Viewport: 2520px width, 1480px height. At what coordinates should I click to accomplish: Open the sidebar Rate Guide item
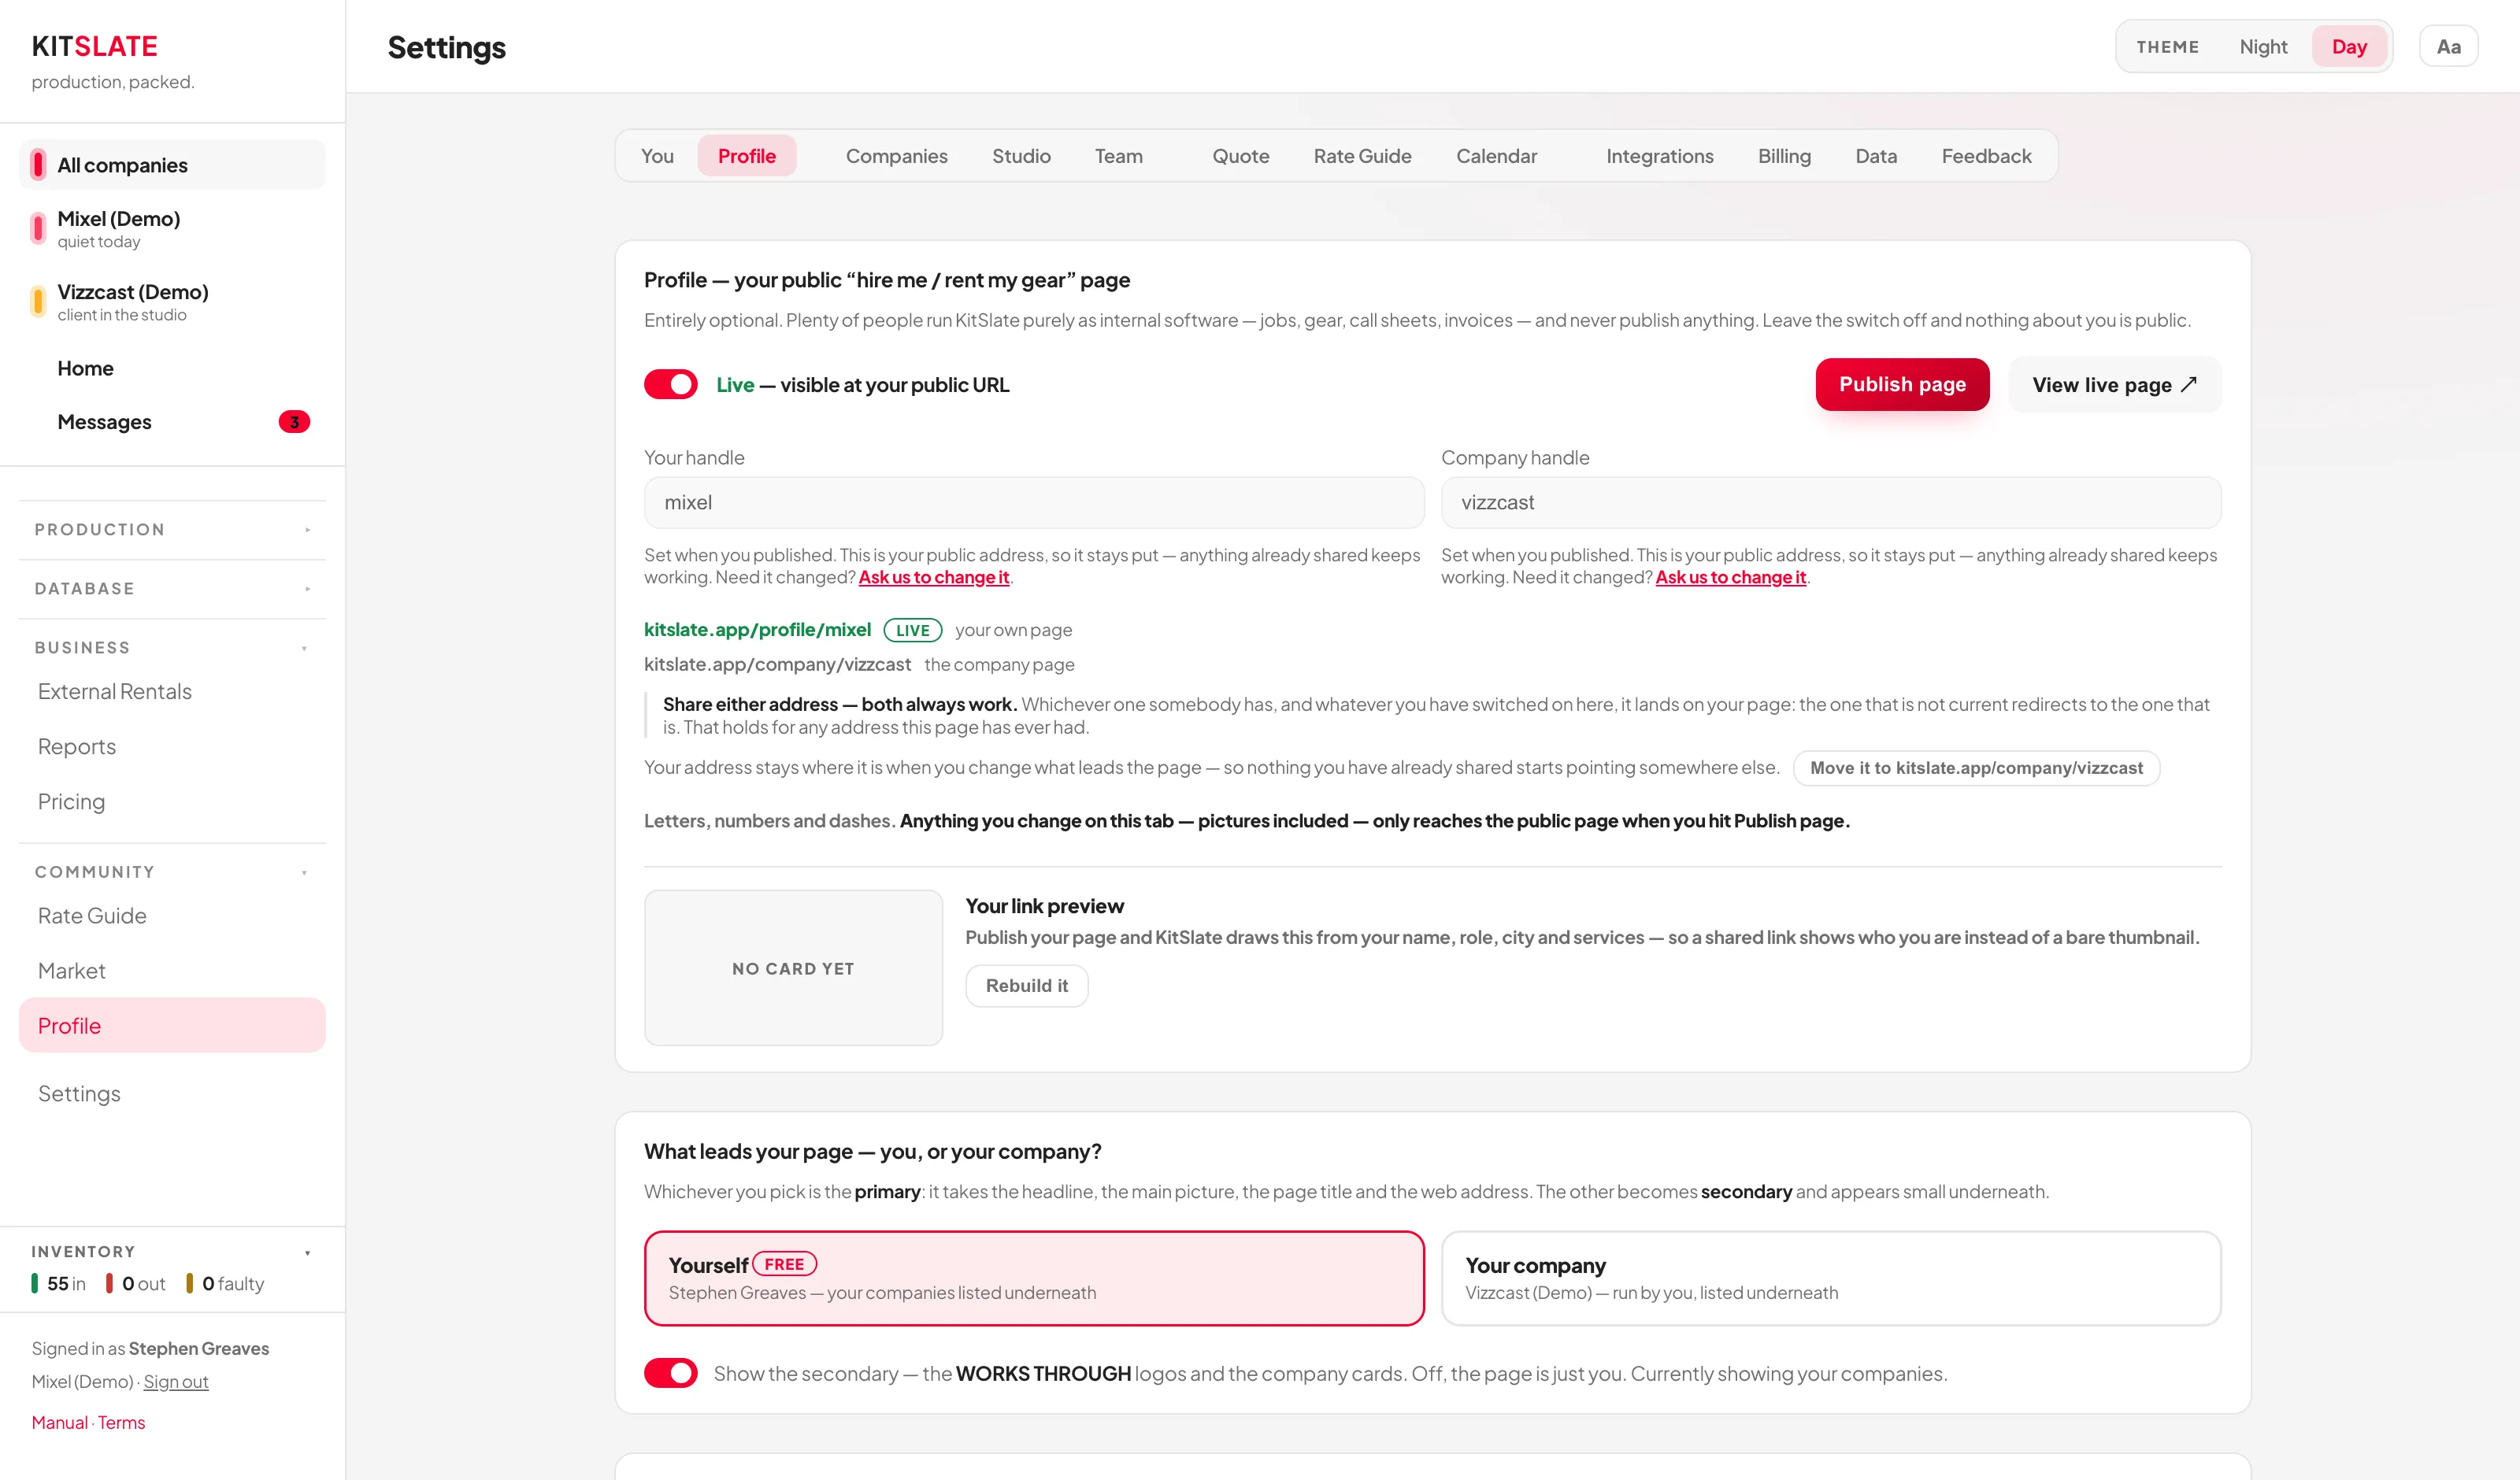tap(172, 916)
